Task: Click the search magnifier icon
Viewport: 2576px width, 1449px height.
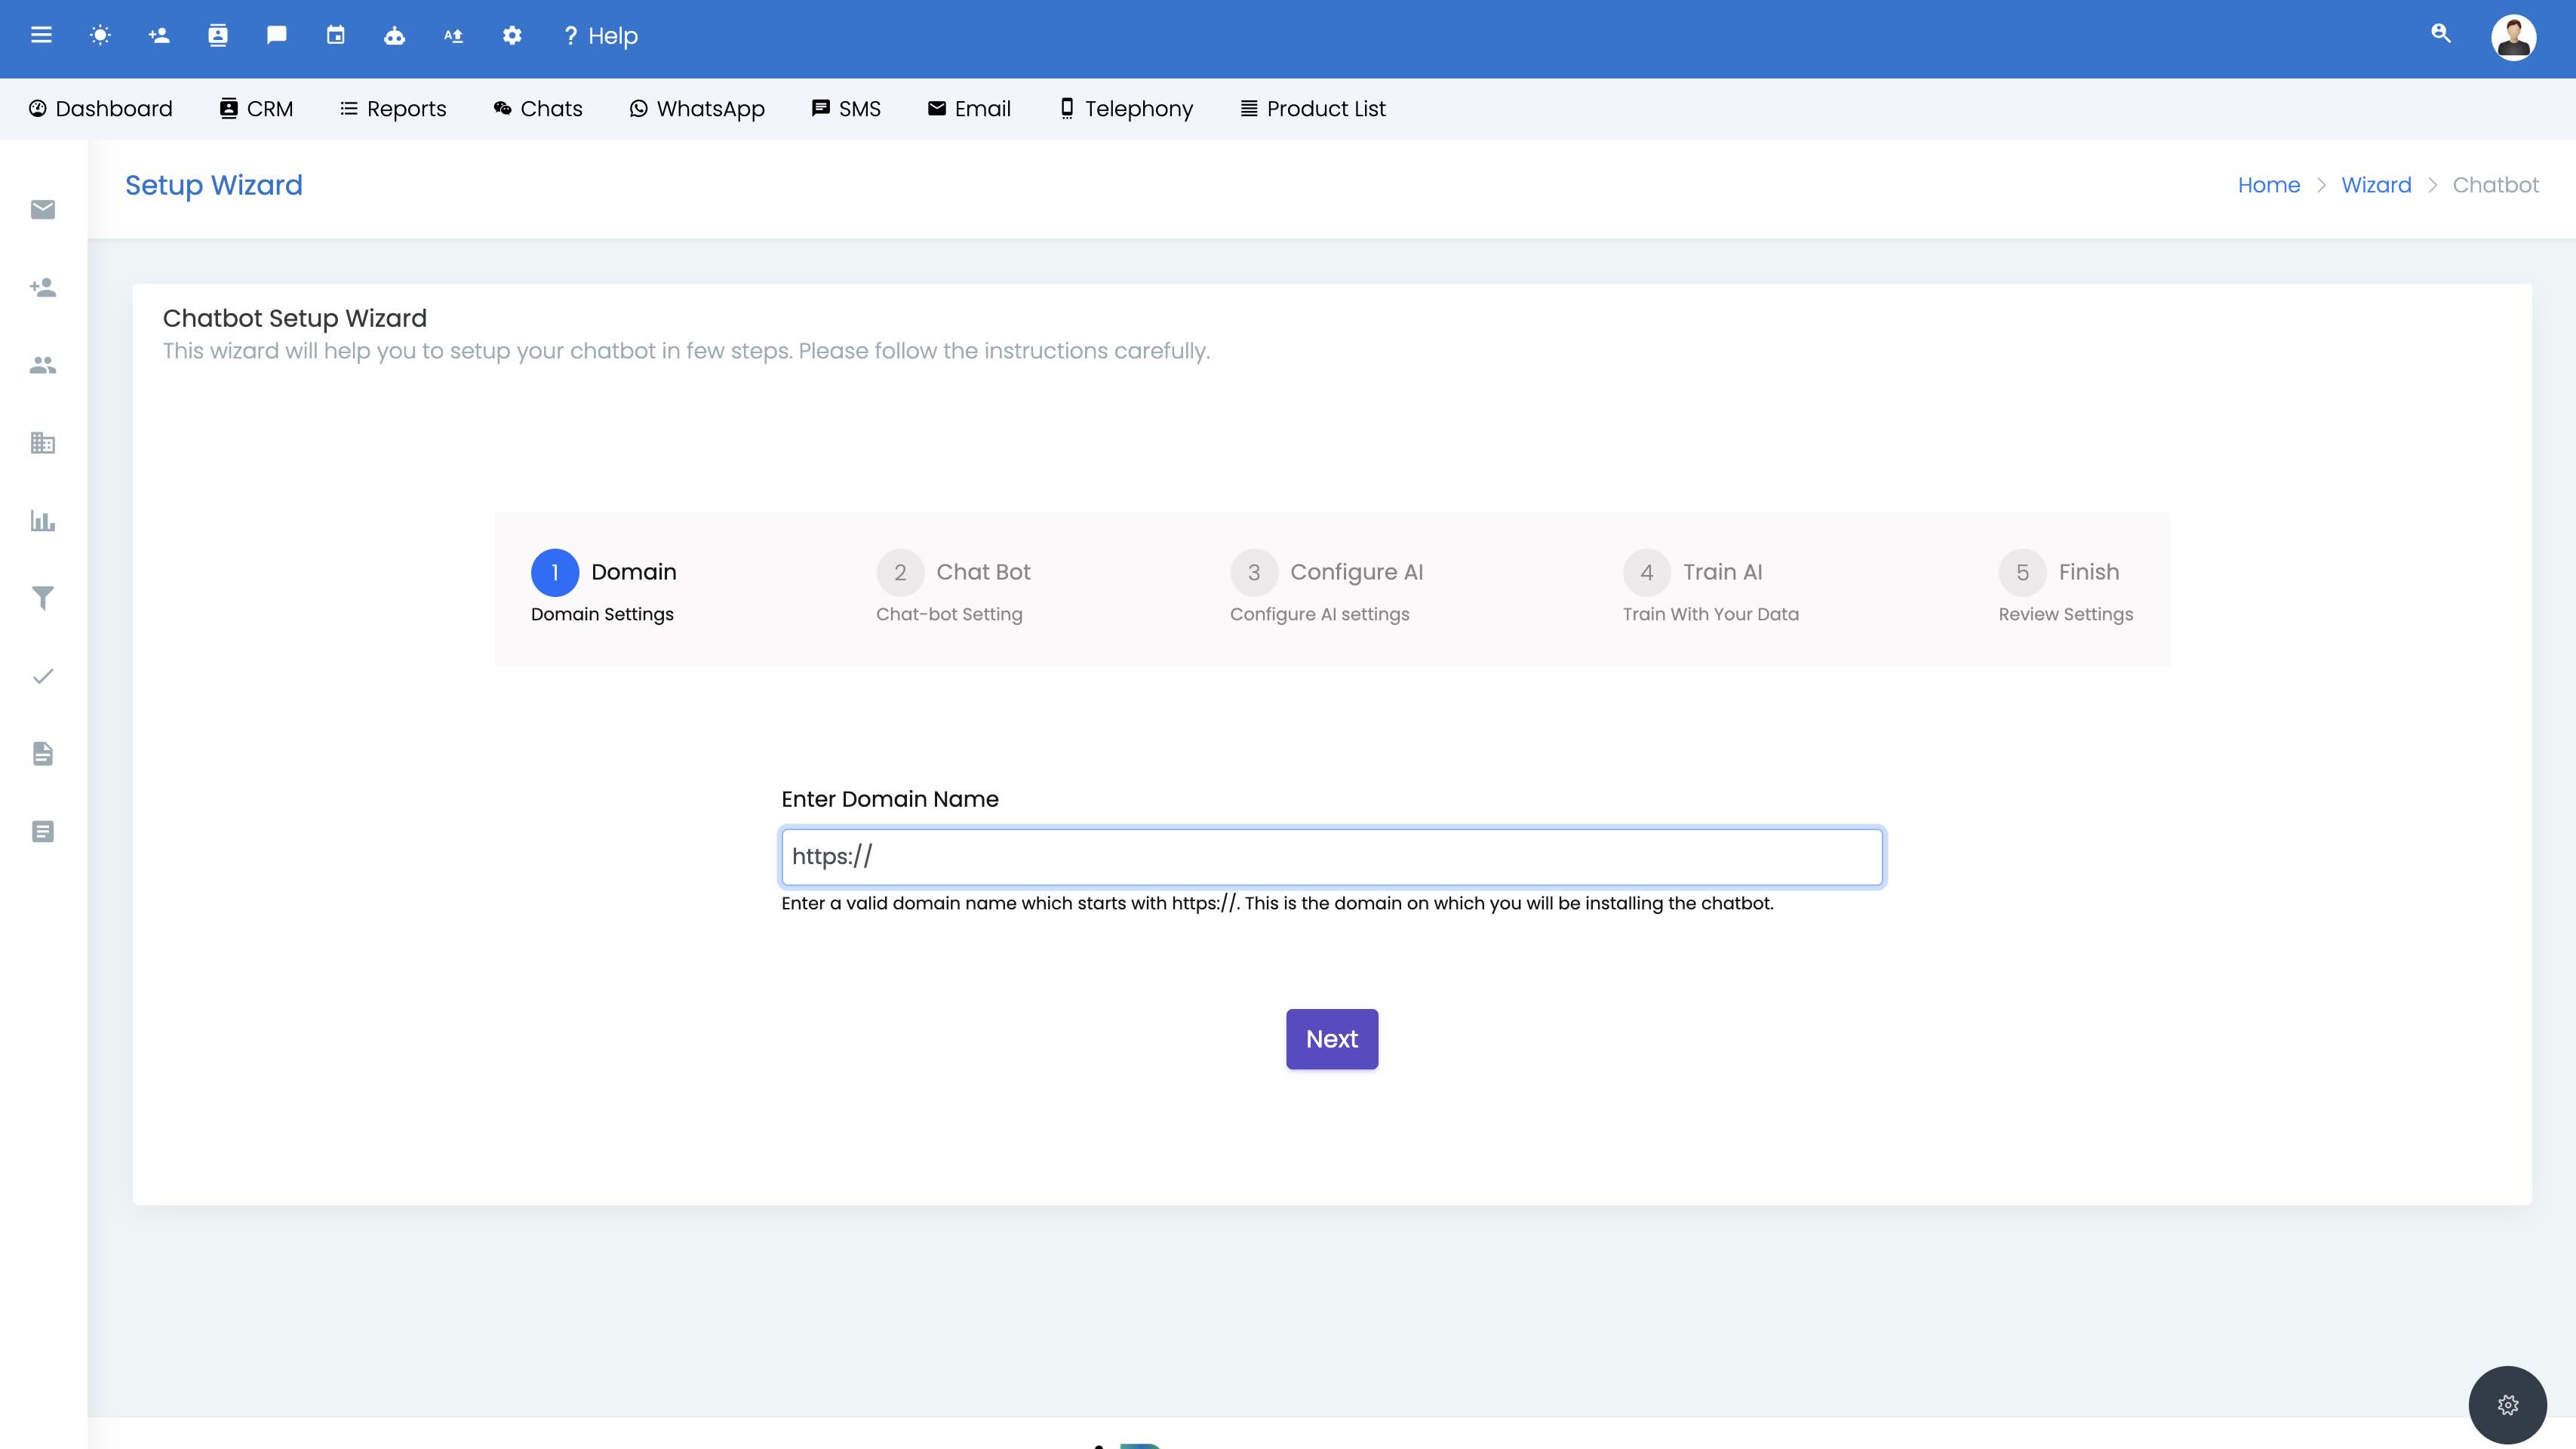Action: tap(2441, 34)
